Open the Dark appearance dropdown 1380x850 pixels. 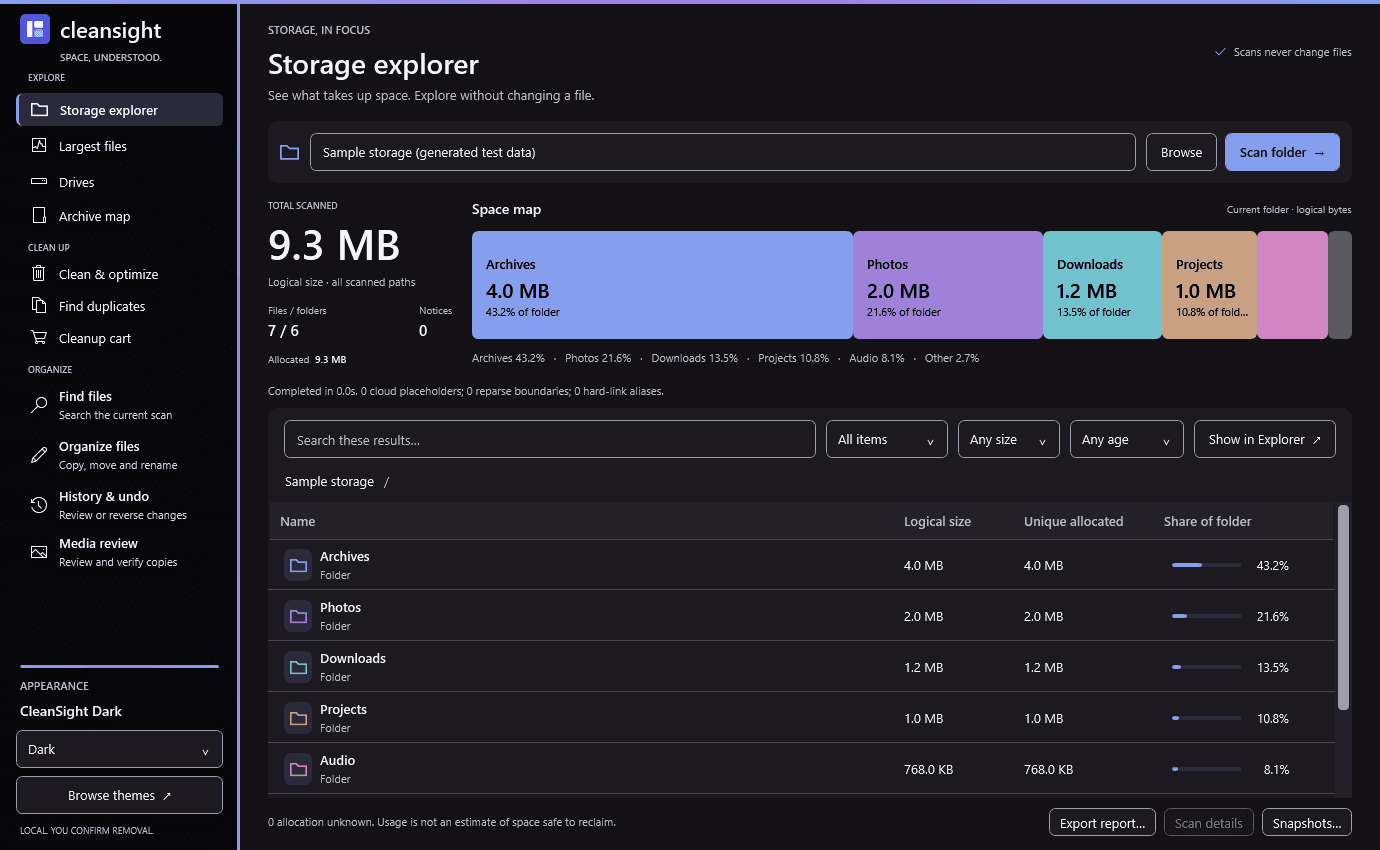click(119, 749)
